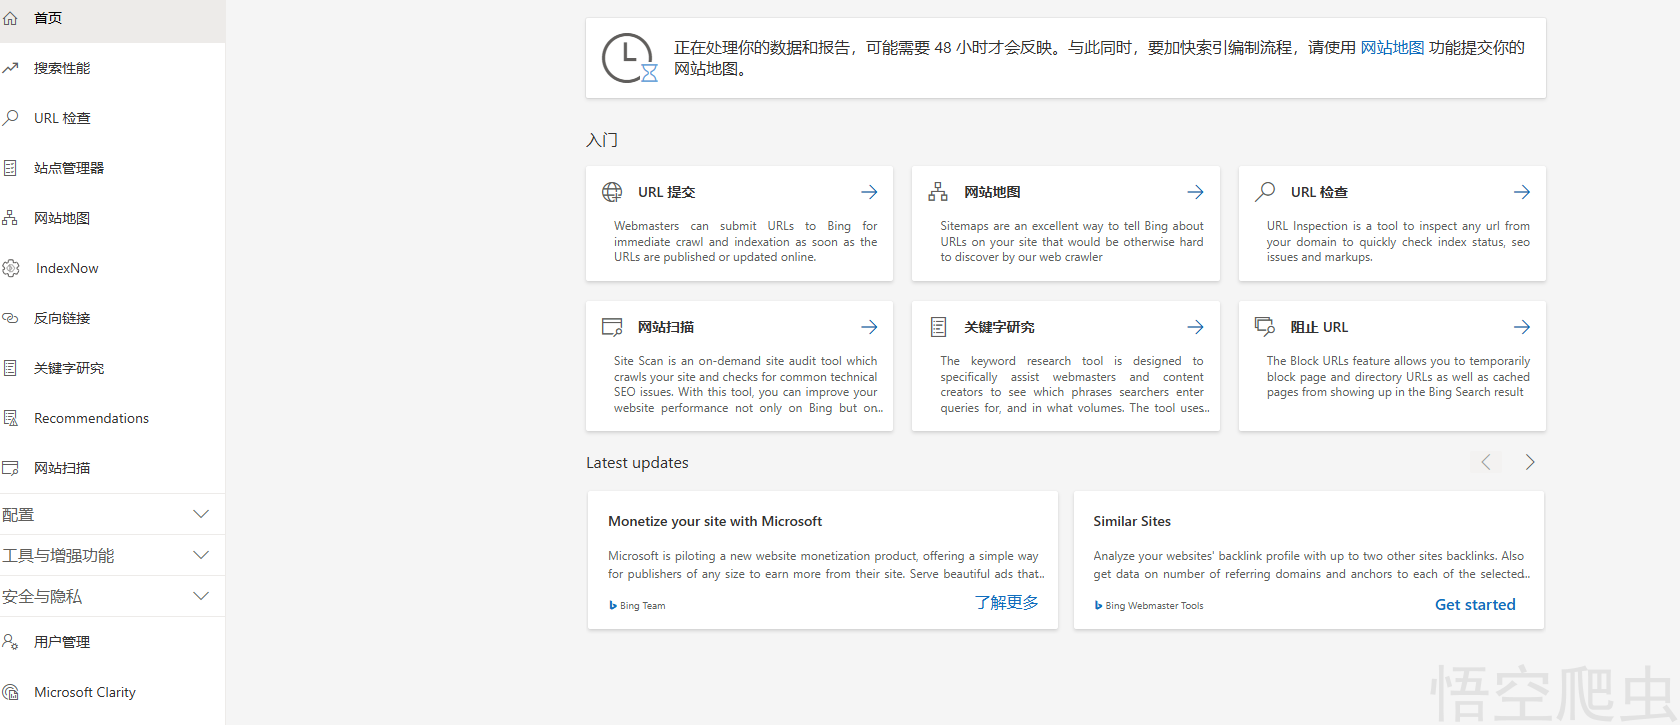Show the previous Latest updates items
The height and width of the screenshot is (725, 1680).
tap(1486, 462)
